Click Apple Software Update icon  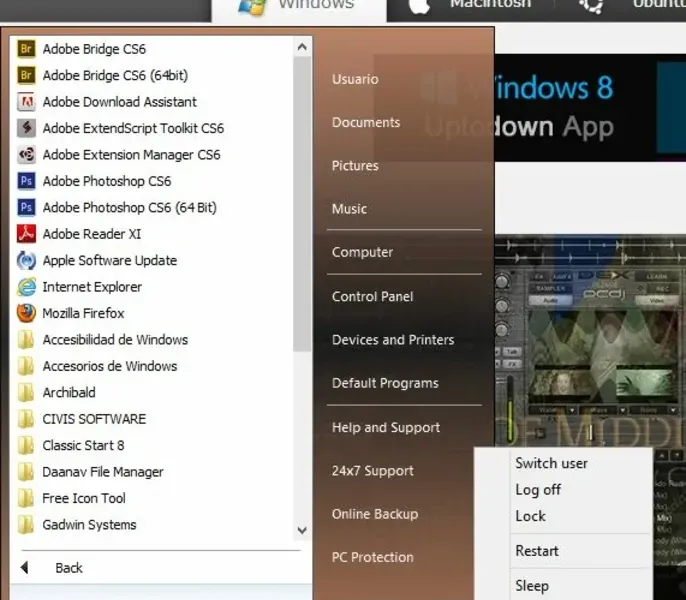point(26,260)
